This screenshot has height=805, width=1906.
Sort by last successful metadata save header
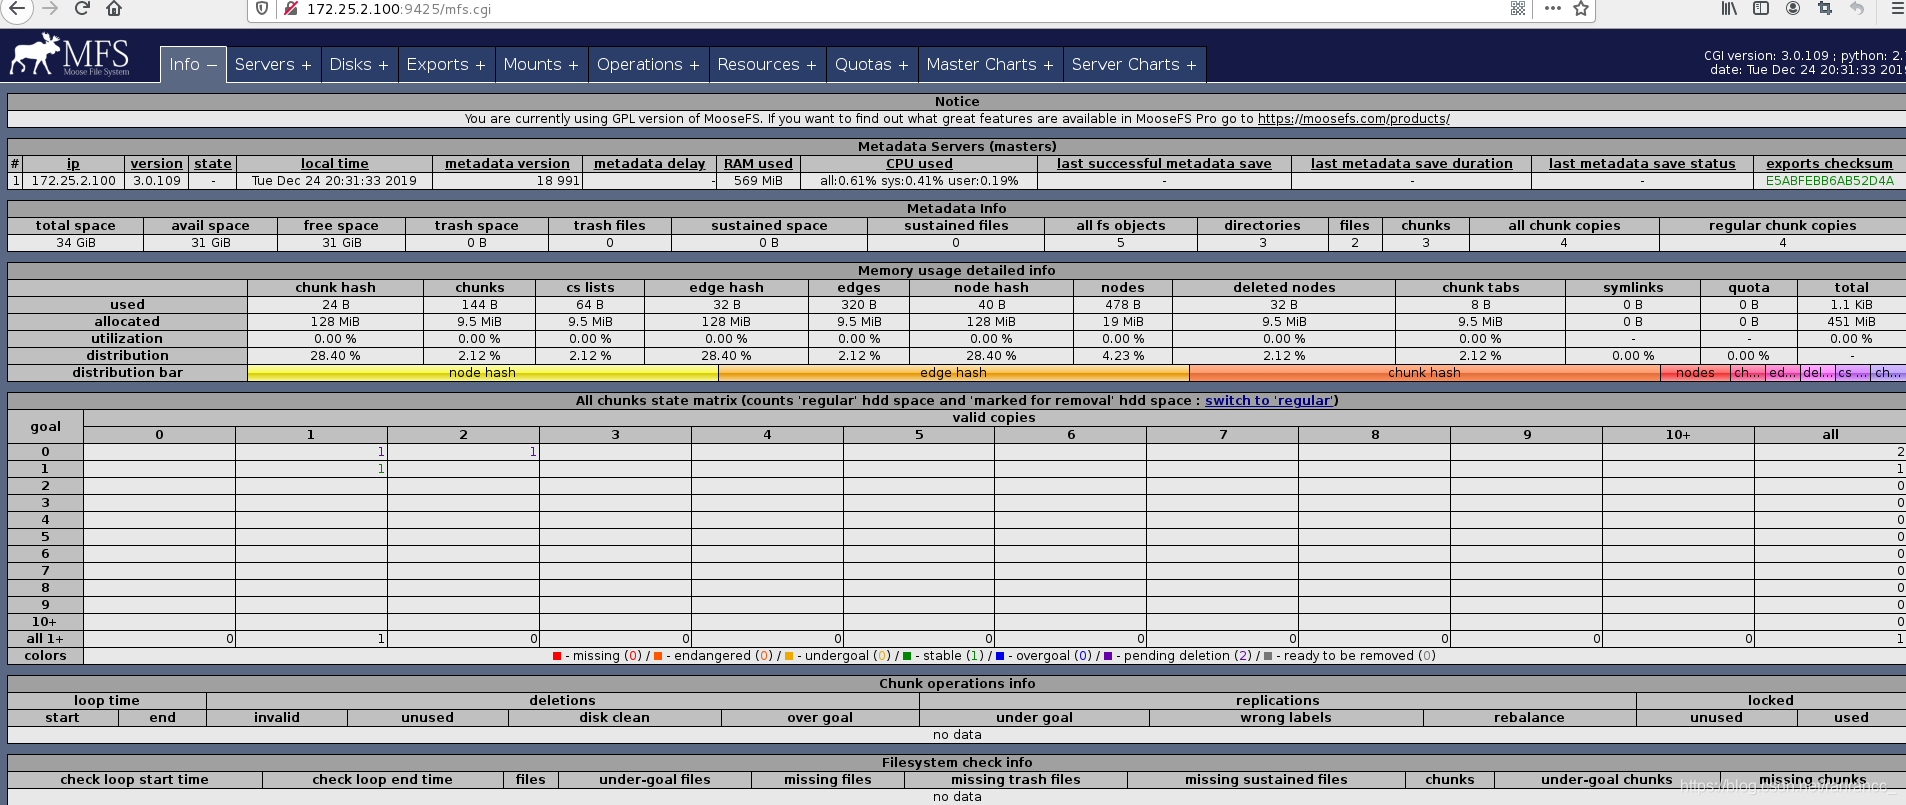(x=1164, y=164)
